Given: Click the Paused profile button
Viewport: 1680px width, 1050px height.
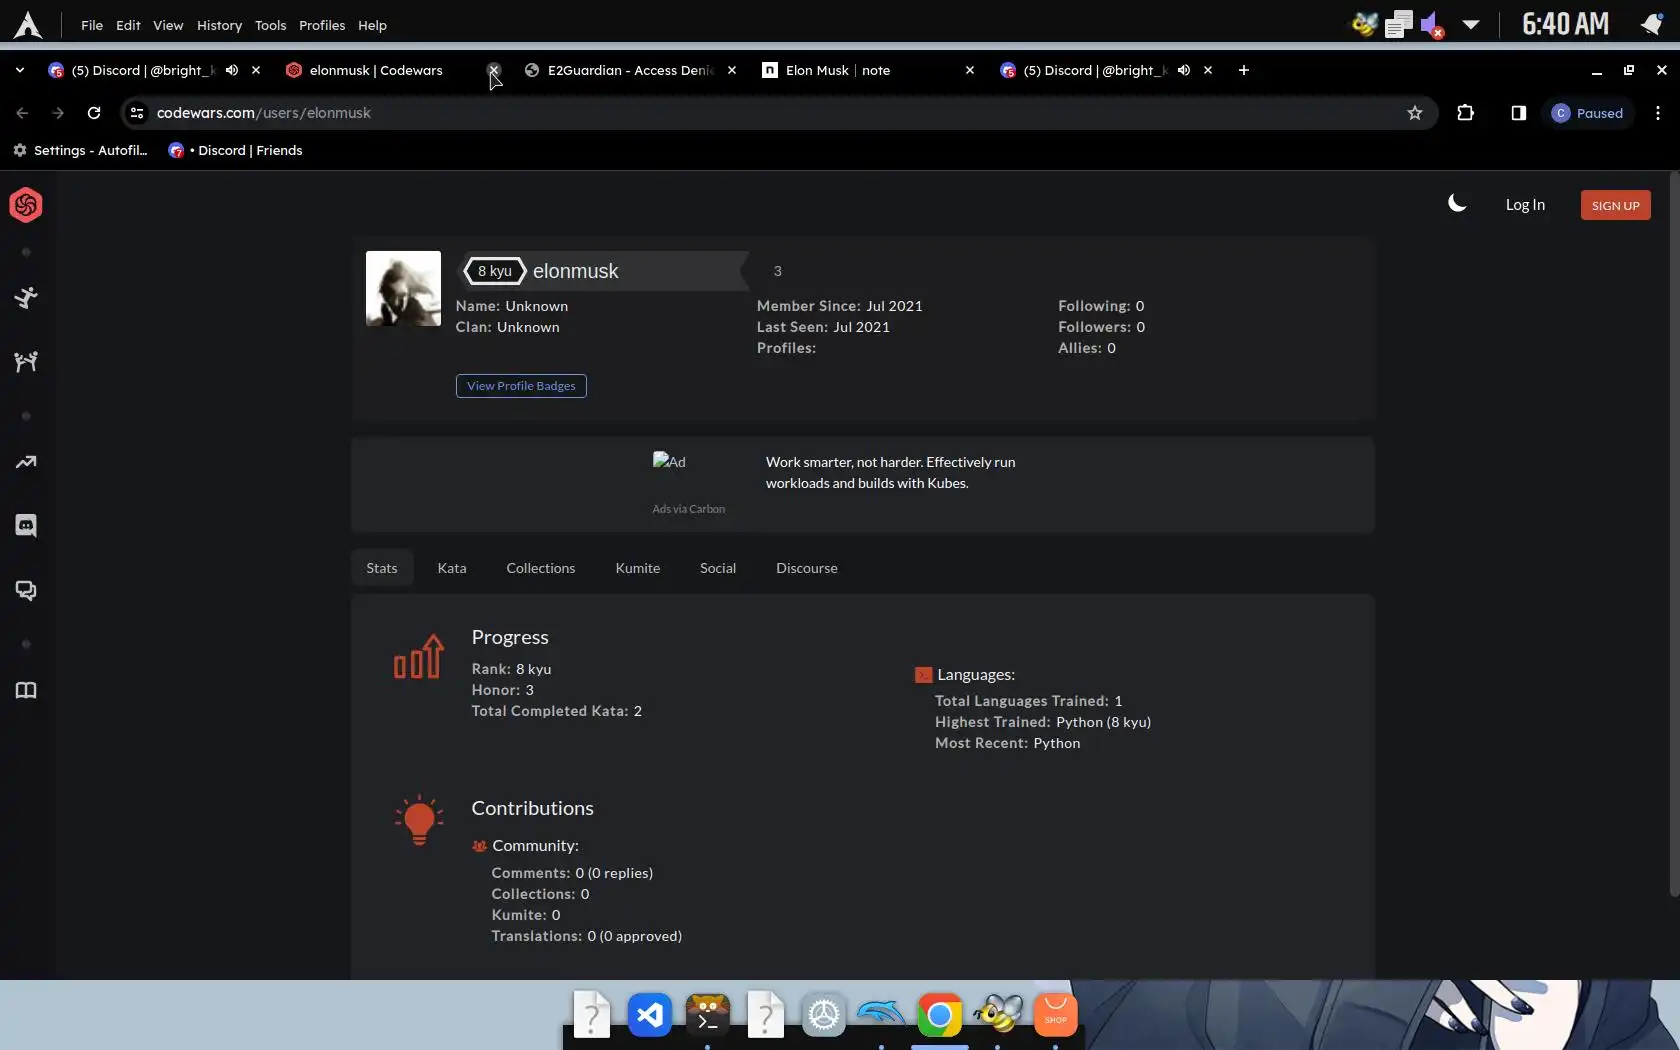Looking at the screenshot, I should point(1587,113).
